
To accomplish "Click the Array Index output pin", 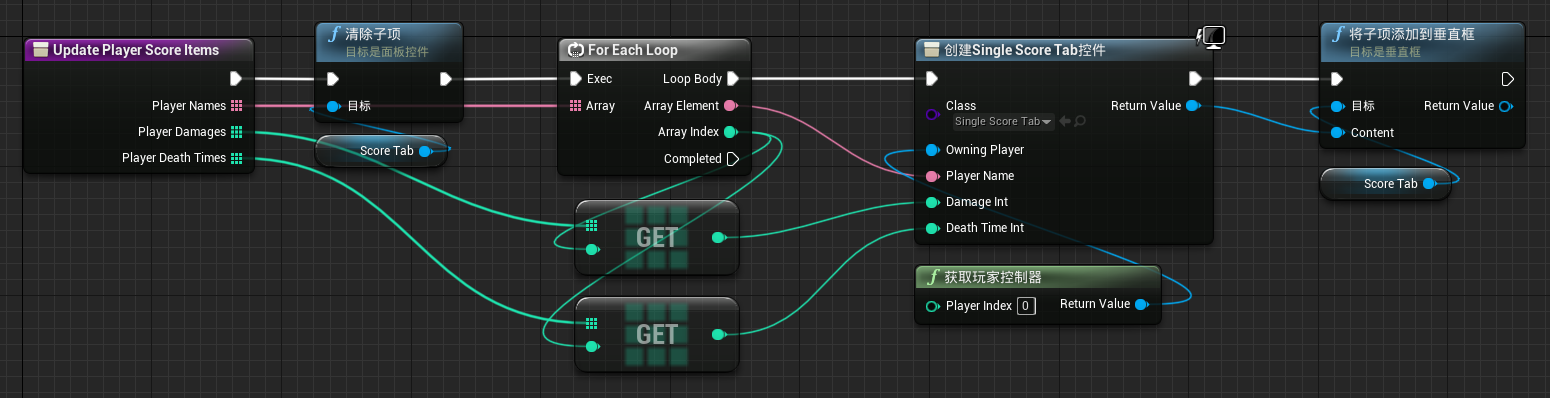I will [730, 132].
